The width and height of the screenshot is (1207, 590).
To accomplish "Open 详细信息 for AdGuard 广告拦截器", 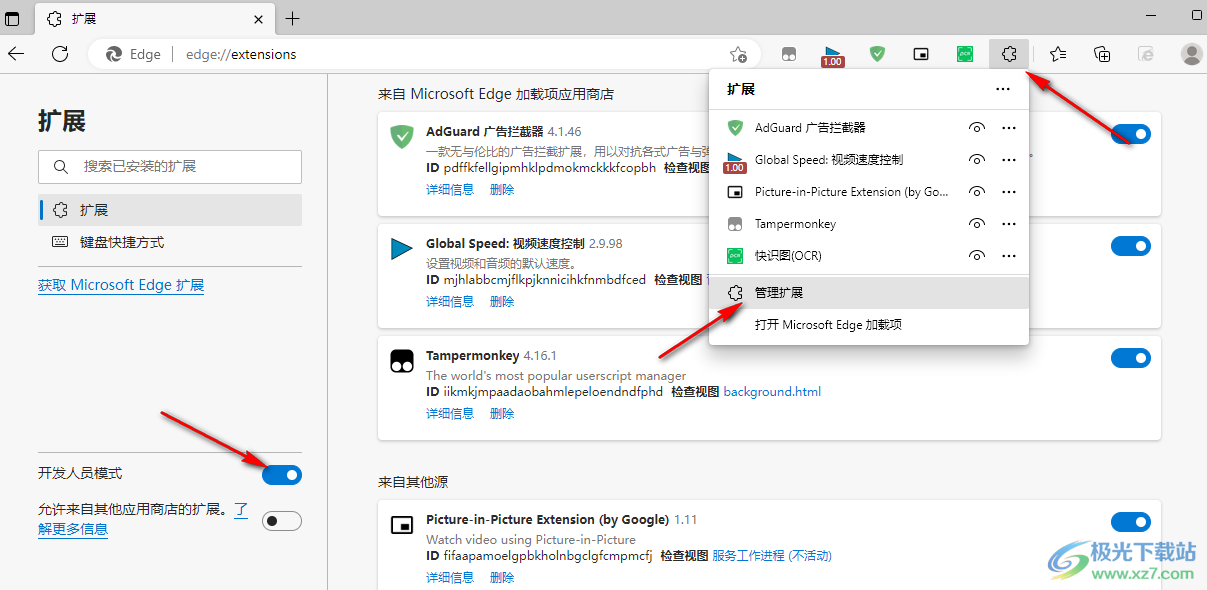I will coord(450,189).
